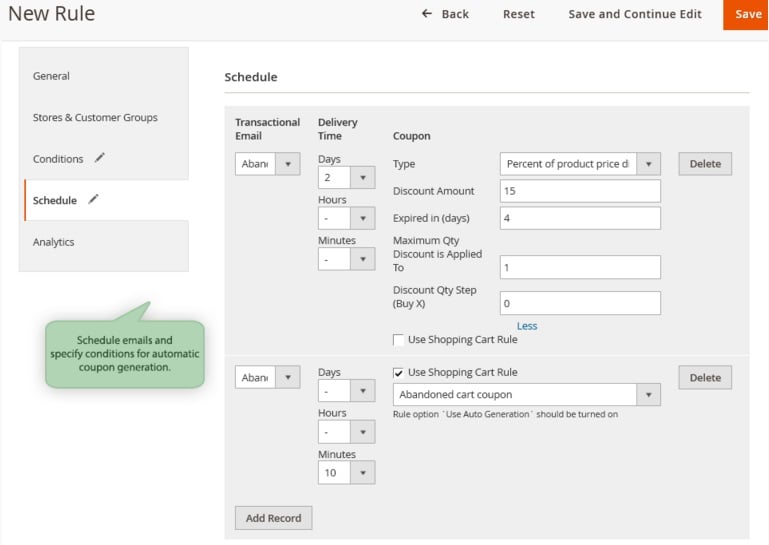Click the Add Record button
Screen dimensions: 769x545
[273, 518]
